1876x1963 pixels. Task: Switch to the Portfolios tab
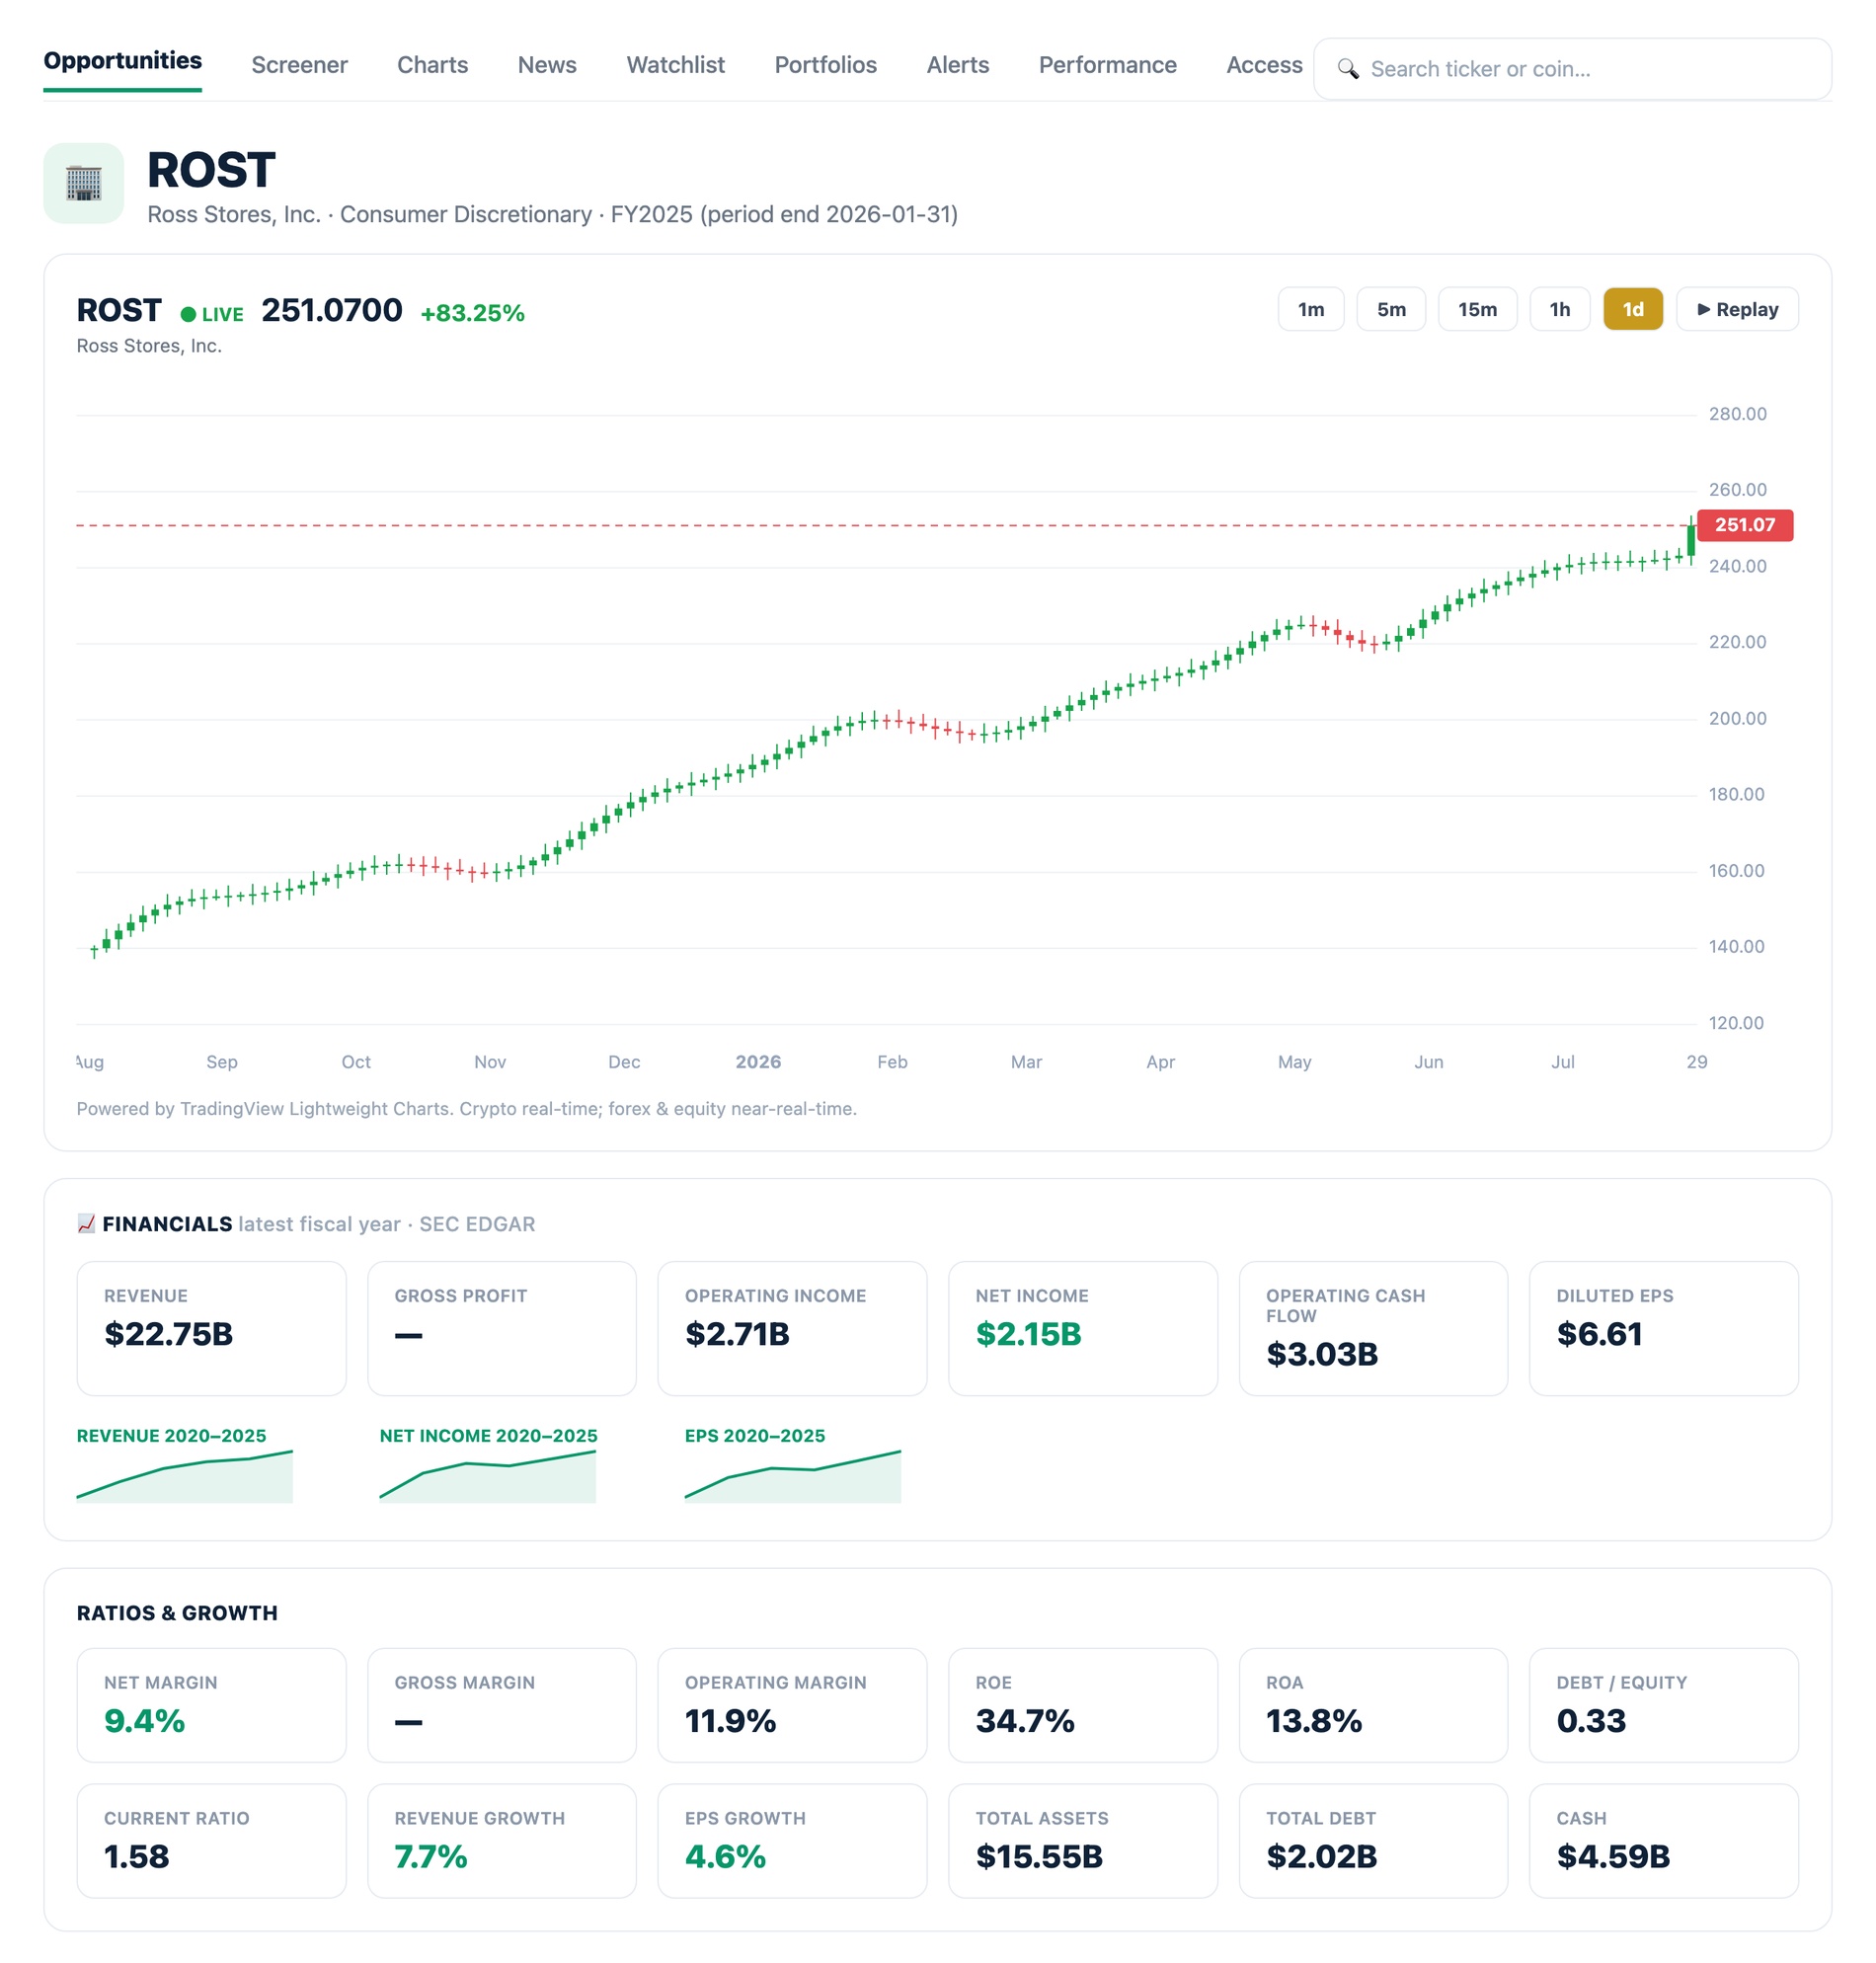pyautogui.click(x=825, y=65)
